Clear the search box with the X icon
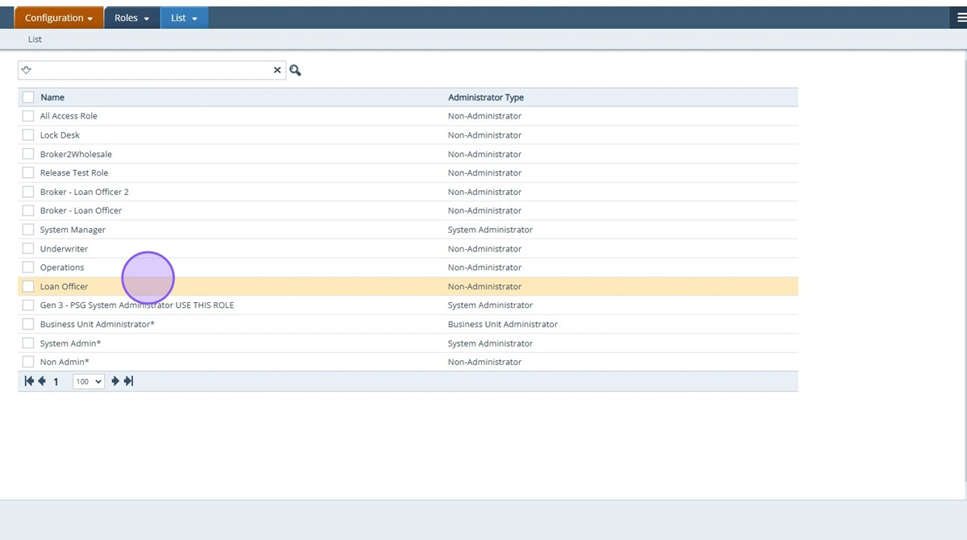This screenshot has height=540, width=967. 277,71
